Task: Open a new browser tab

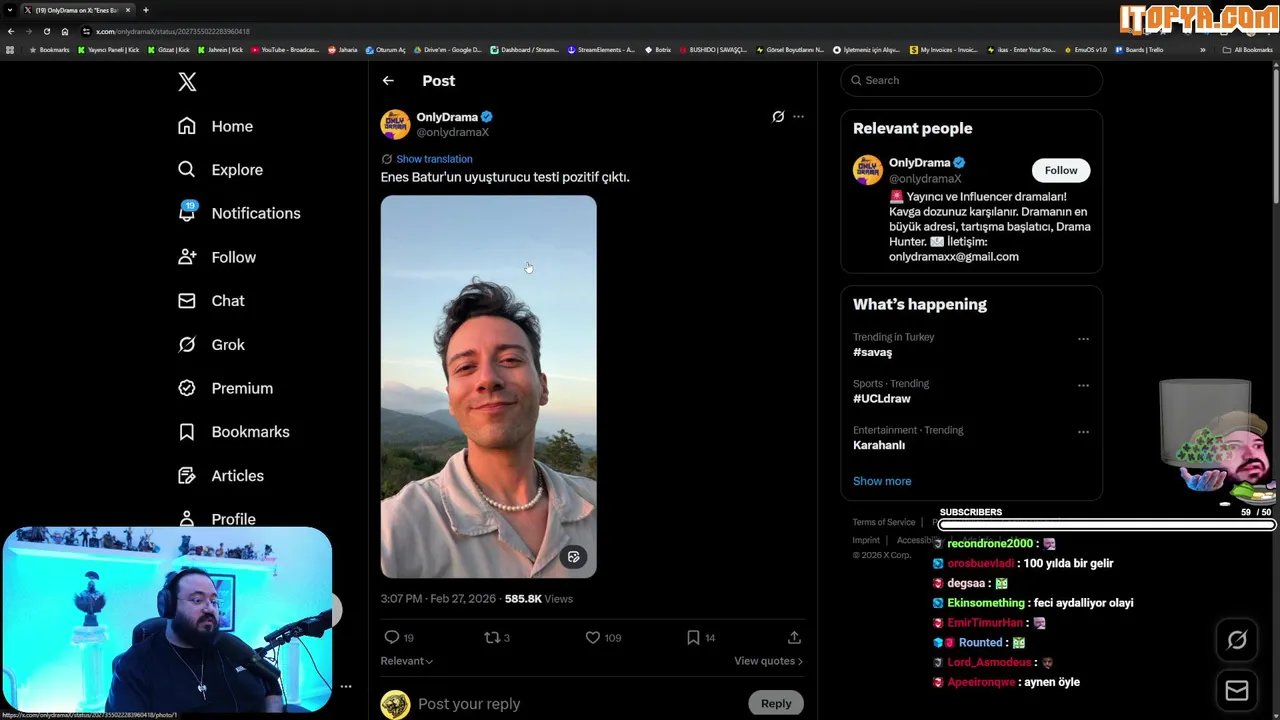Action: point(146,10)
